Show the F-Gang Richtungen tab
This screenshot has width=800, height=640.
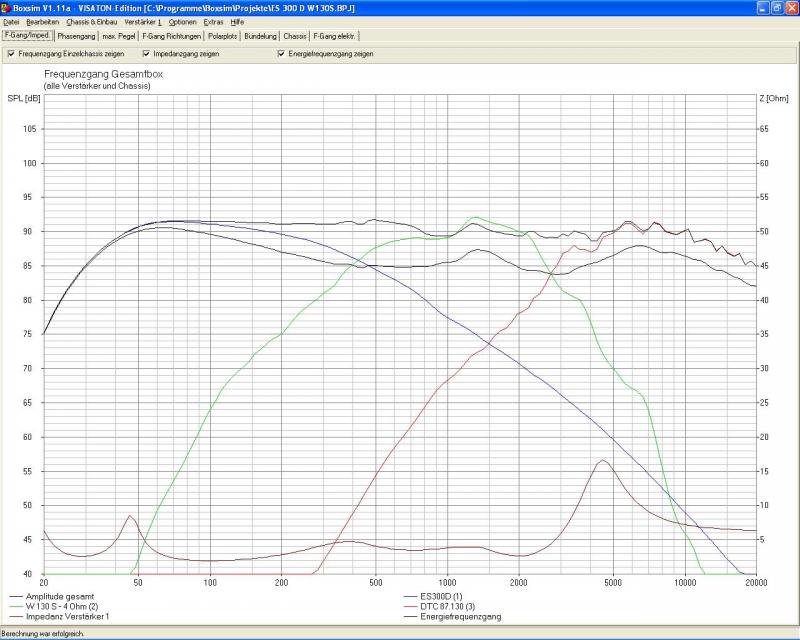[172, 36]
